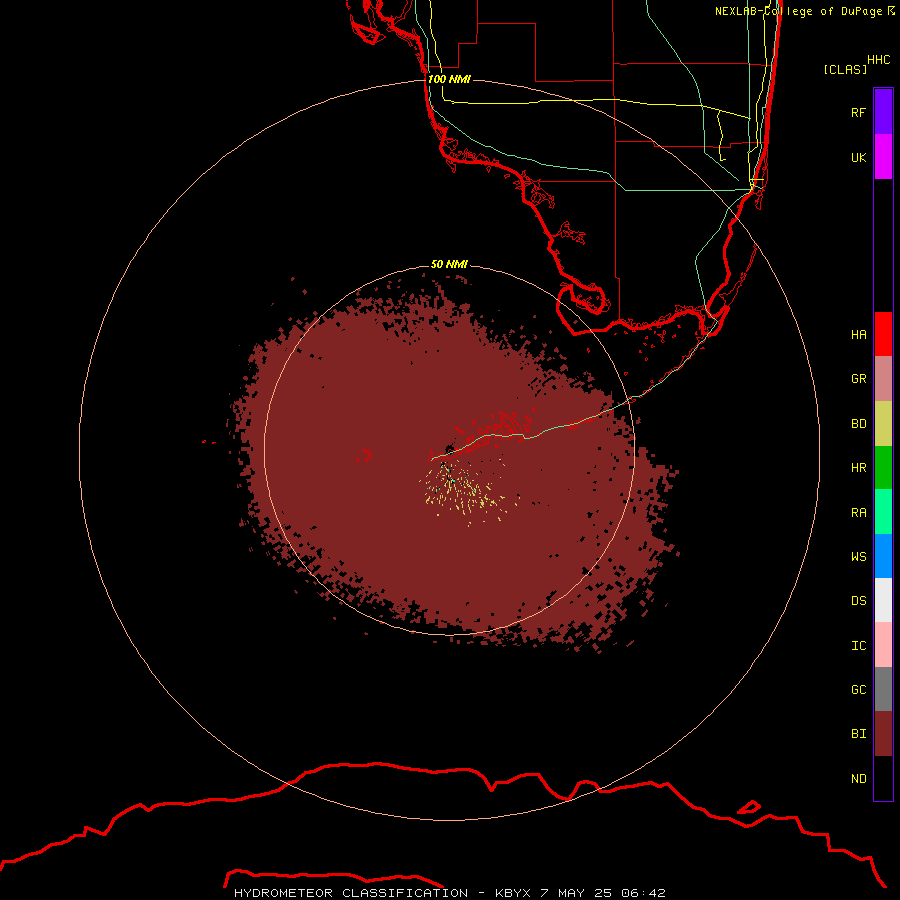Click the ND legend label
This screenshot has width=900, height=900.
click(858, 778)
